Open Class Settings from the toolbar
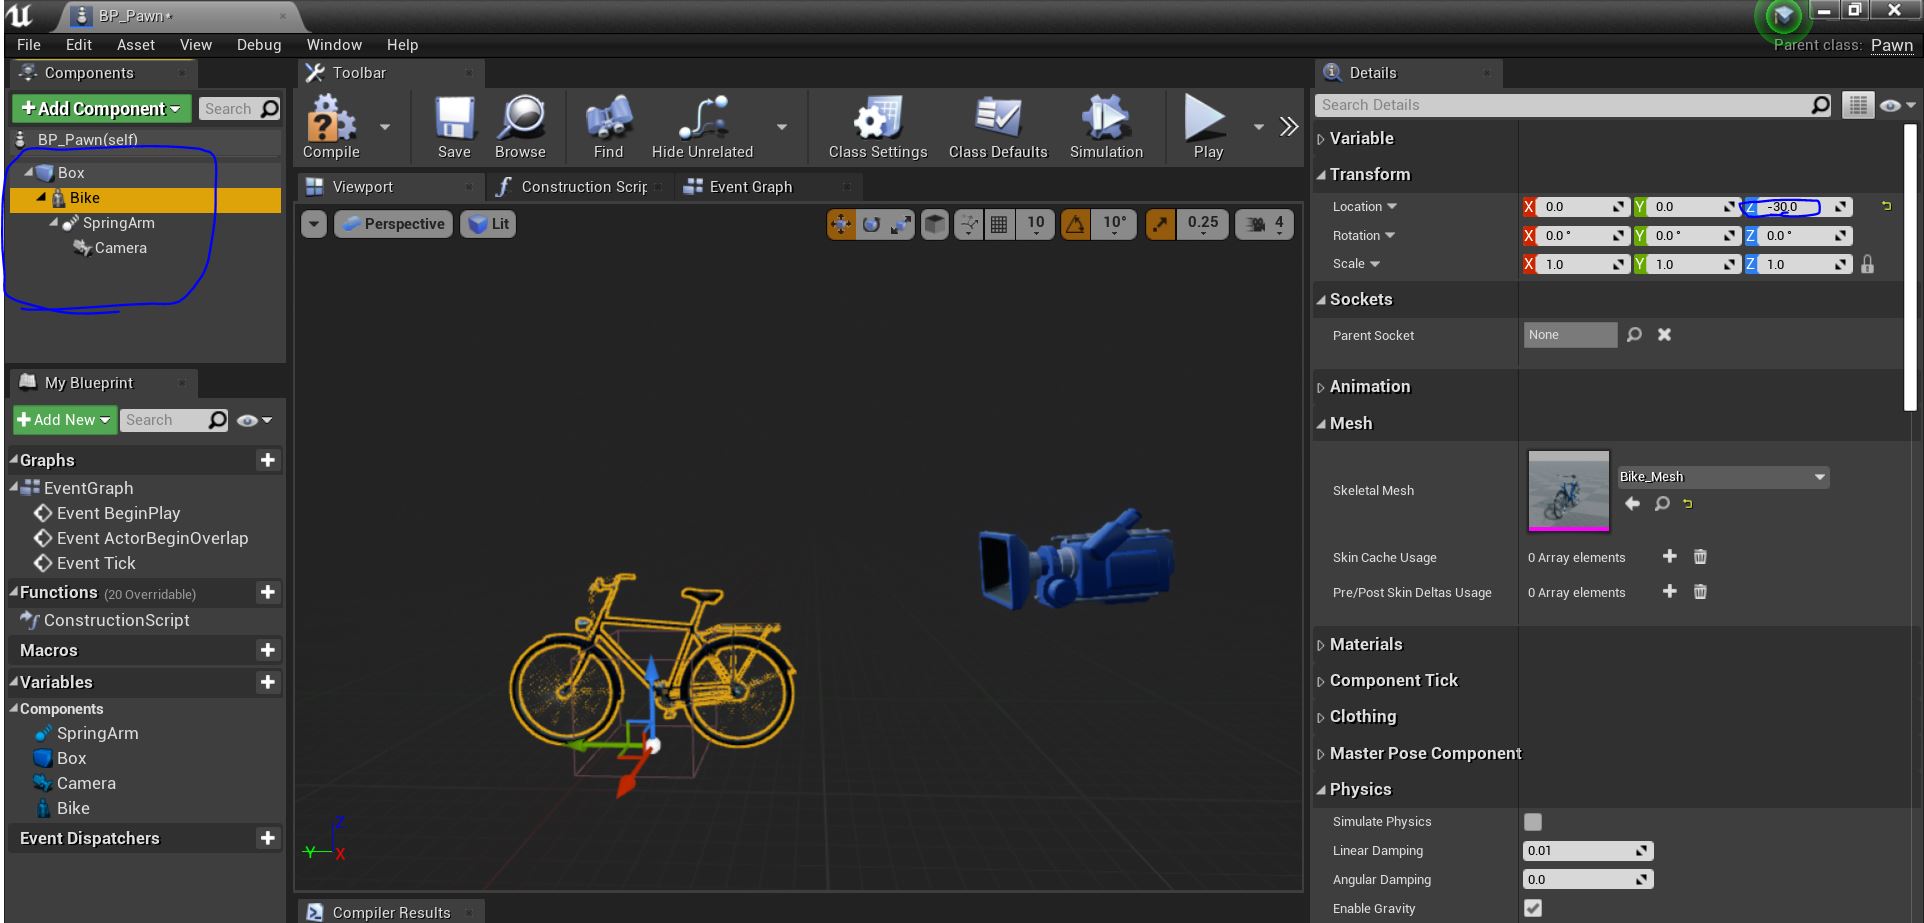Image resolution: width=1924 pixels, height=923 pixels. coord(877,120)
